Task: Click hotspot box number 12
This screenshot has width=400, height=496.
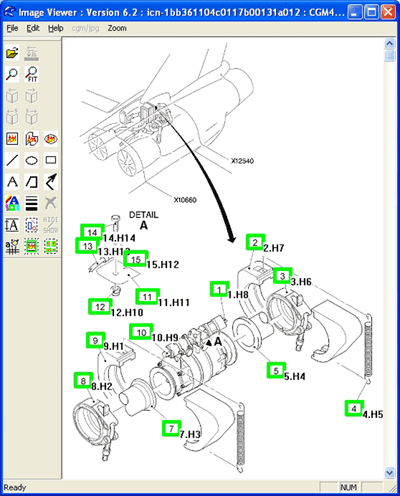Action: click(x=100, y=307)
